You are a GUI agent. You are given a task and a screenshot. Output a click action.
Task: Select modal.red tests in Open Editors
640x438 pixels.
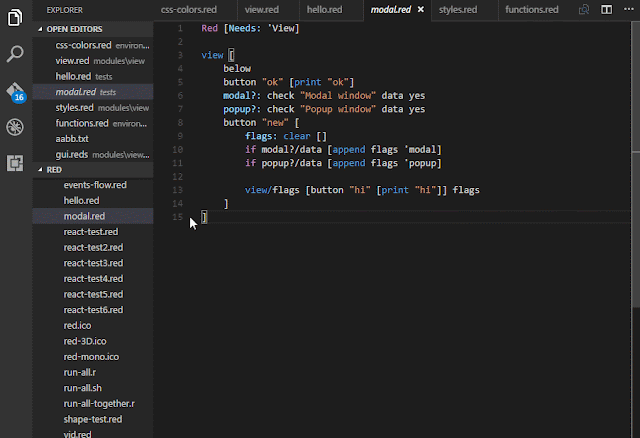point(93,92)
